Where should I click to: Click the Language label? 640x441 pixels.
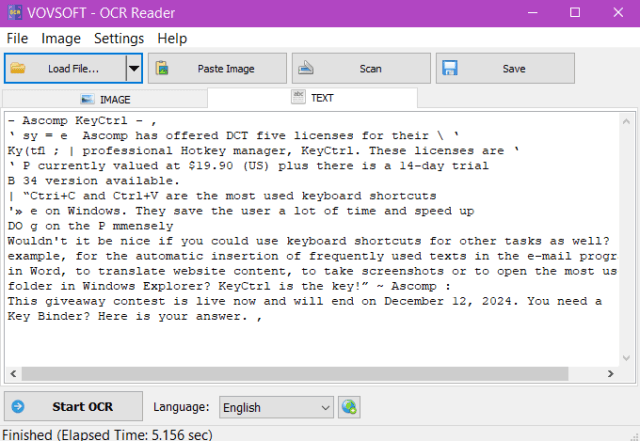181,407
